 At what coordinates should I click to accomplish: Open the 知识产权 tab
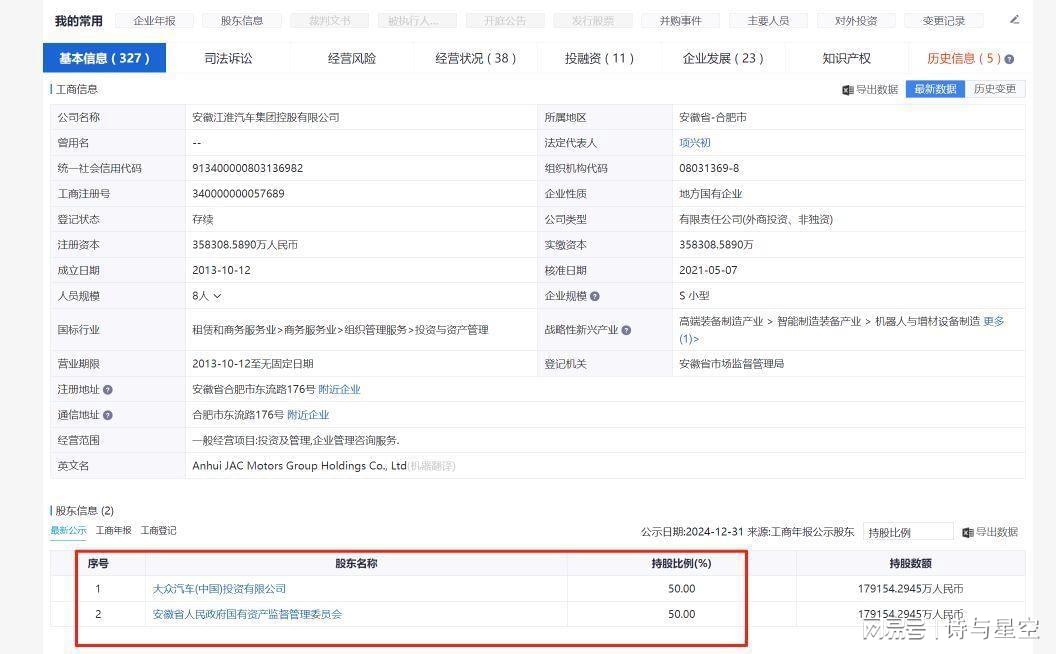(847, 58)
